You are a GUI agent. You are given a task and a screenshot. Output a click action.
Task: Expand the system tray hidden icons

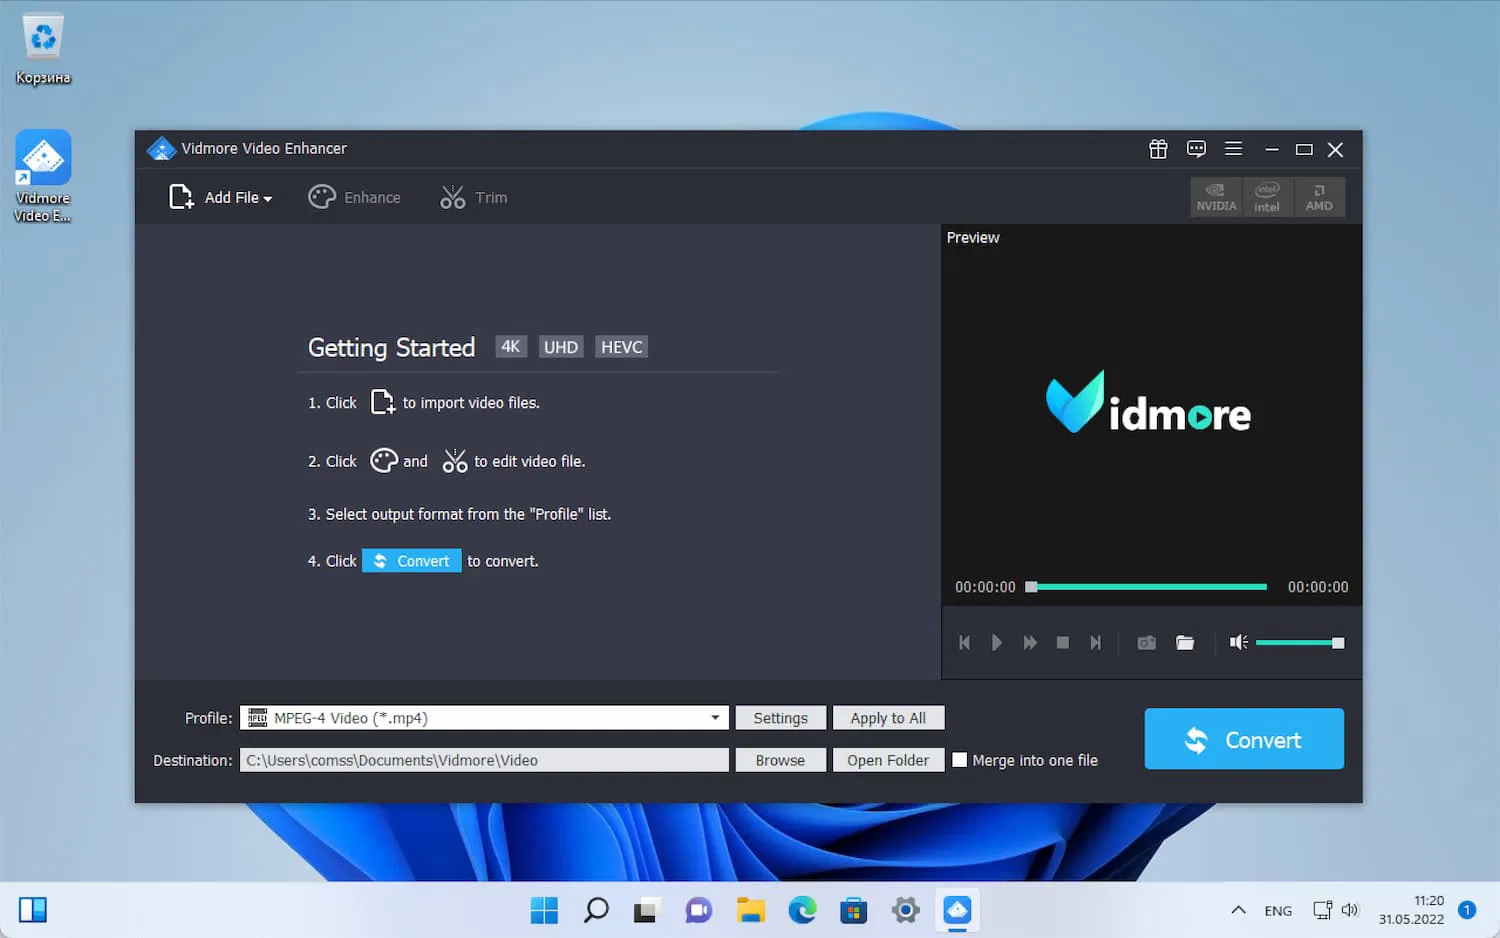(1238, 910)
